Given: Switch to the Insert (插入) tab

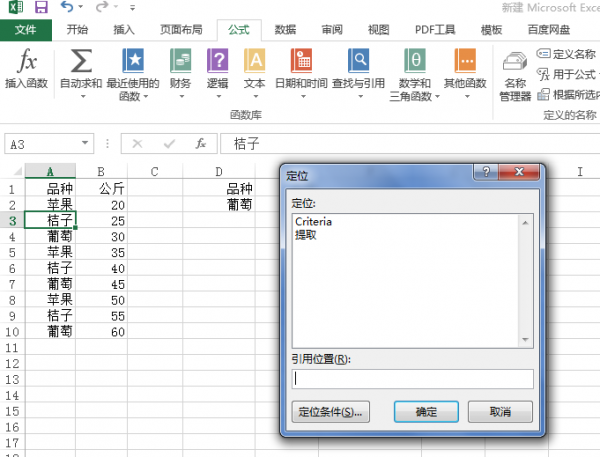Looking at the screenshot, I should (124, 30).
